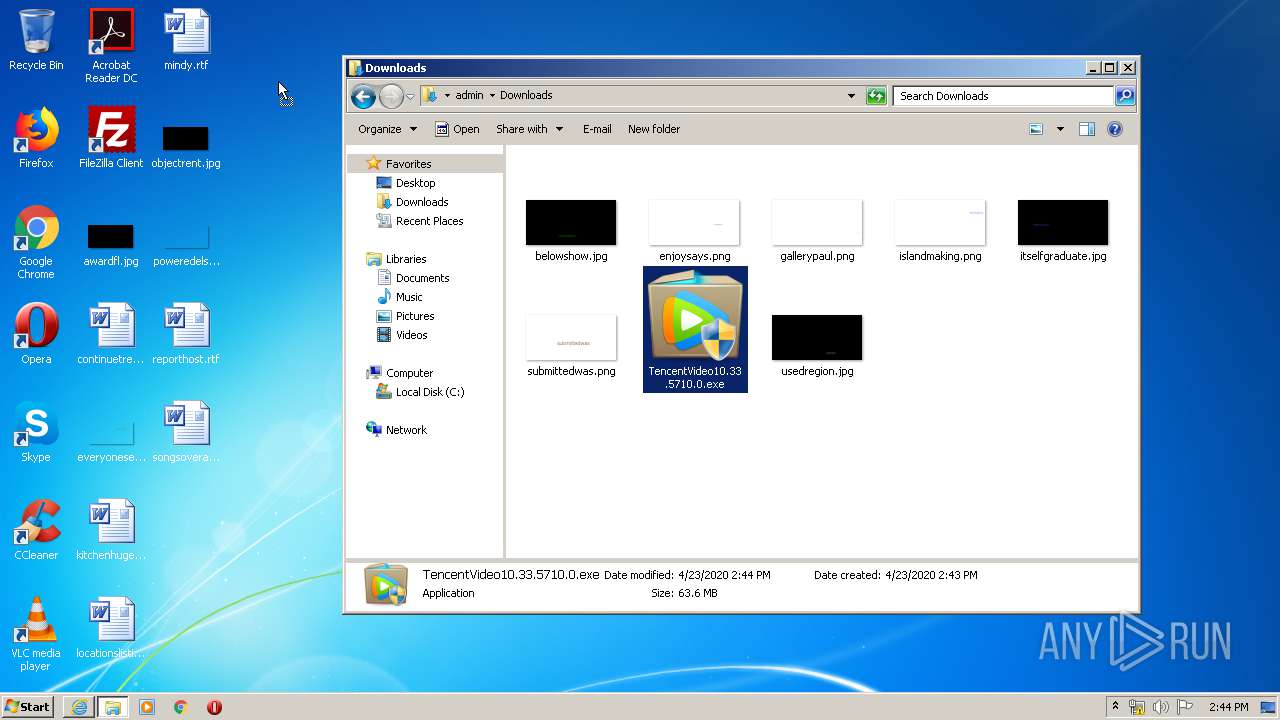Change your view icon button
1280x720 pixels.
[1036, 129]
